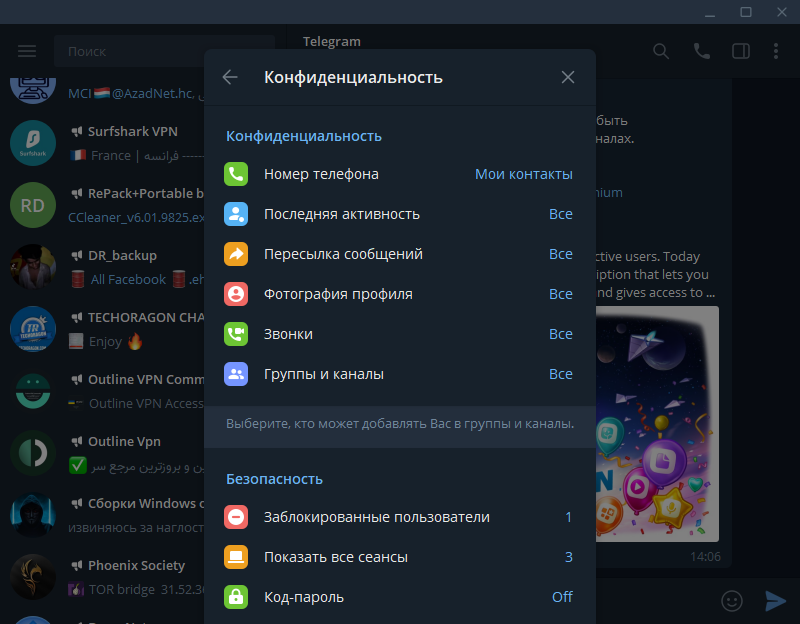Image resolution: width=800 pixels, height=624 pixels.
Task: Click the Все value next to Звонки
Action: tap(561, 334)
